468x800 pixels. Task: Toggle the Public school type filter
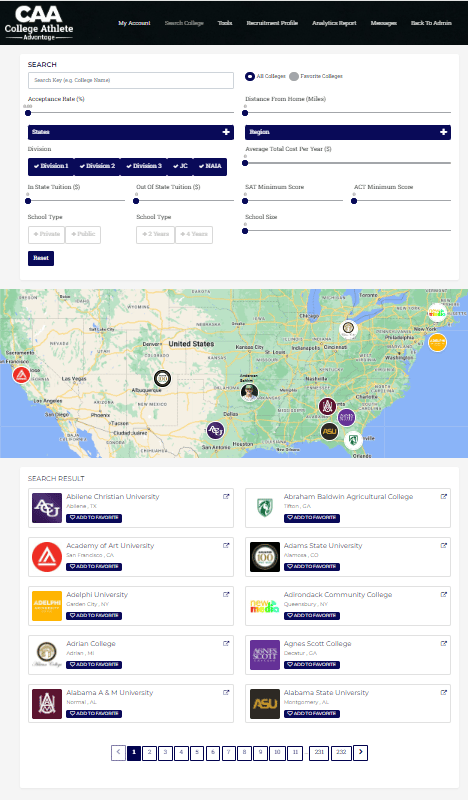(x=83, y=234)
